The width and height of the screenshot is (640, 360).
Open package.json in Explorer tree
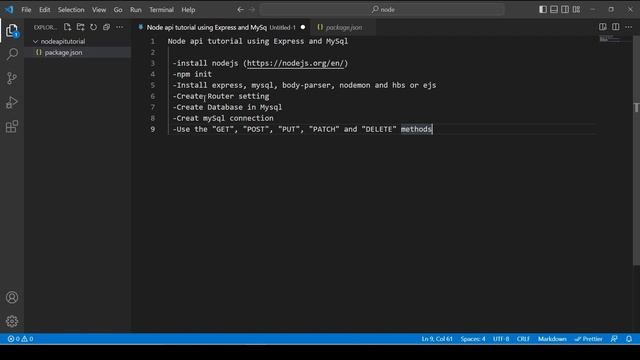[x=78, y=52]
